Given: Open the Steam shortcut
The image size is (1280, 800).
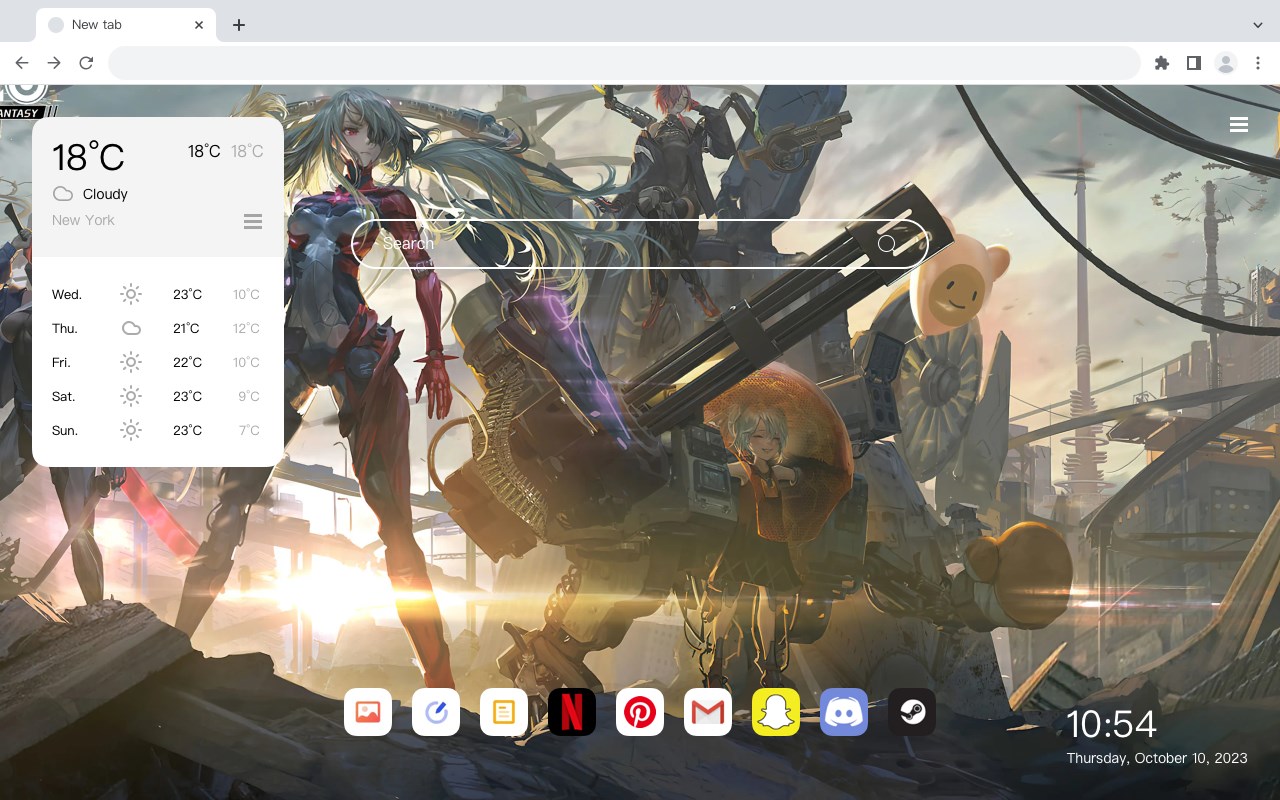Looking at the screenshot, I should tap(912, 712).
